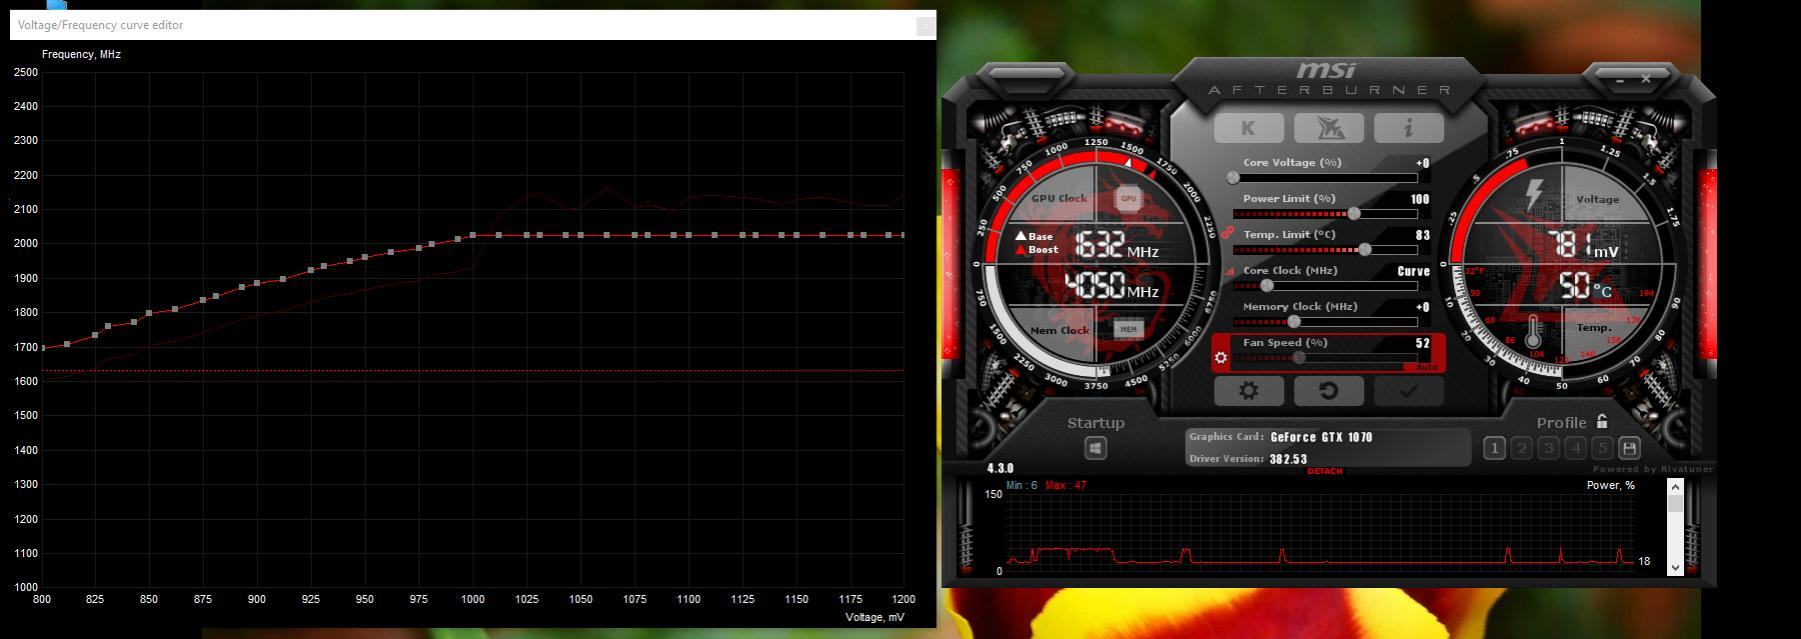
Task: Select profile slot 1
Action: coord(1494,448)
